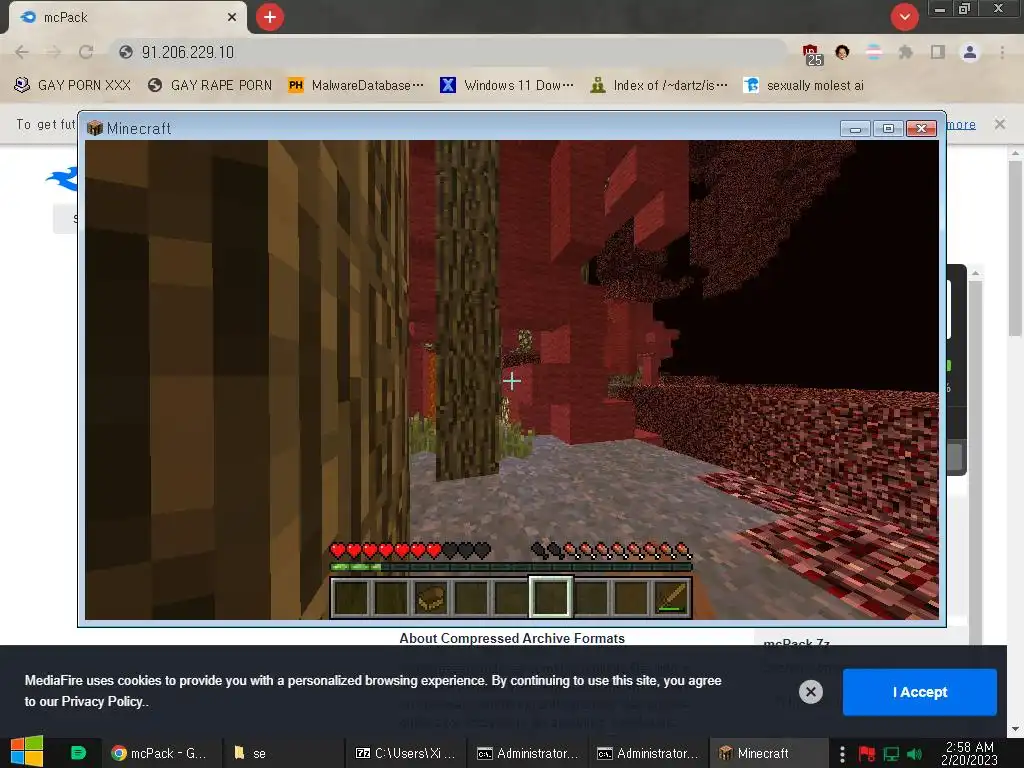
Task: Switch to mcPack Chrome taskbar item
Action: pyautogui.click(x=160, y=753)
